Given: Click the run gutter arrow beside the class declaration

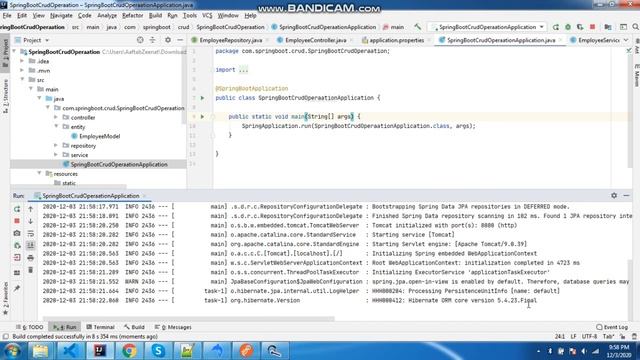Looking at the screenshot, I should click(x=202, y=98).
